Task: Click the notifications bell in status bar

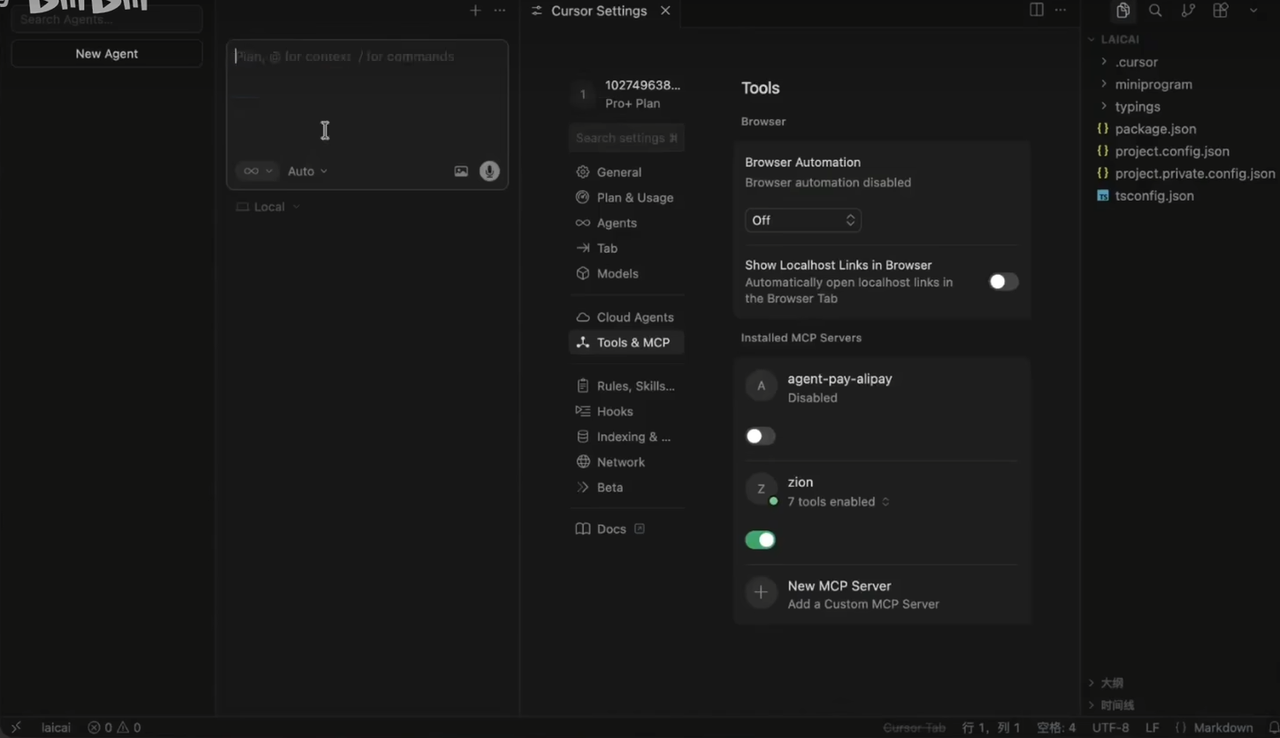Action: tap(1273, 728)
